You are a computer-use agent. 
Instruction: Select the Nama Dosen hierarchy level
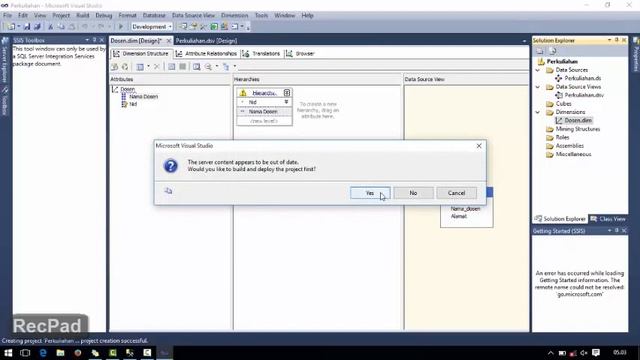tap(263, 111)
